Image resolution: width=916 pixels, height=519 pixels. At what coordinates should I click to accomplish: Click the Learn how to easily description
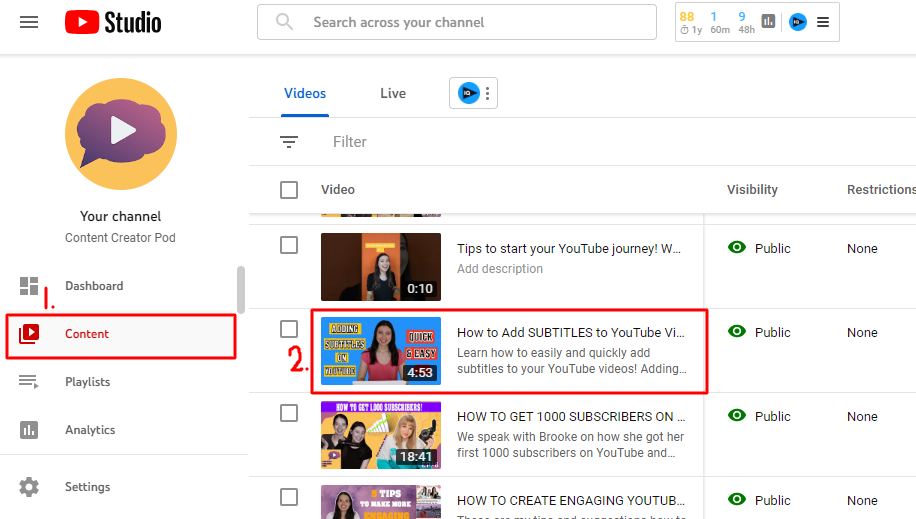[x=572, y=361]
